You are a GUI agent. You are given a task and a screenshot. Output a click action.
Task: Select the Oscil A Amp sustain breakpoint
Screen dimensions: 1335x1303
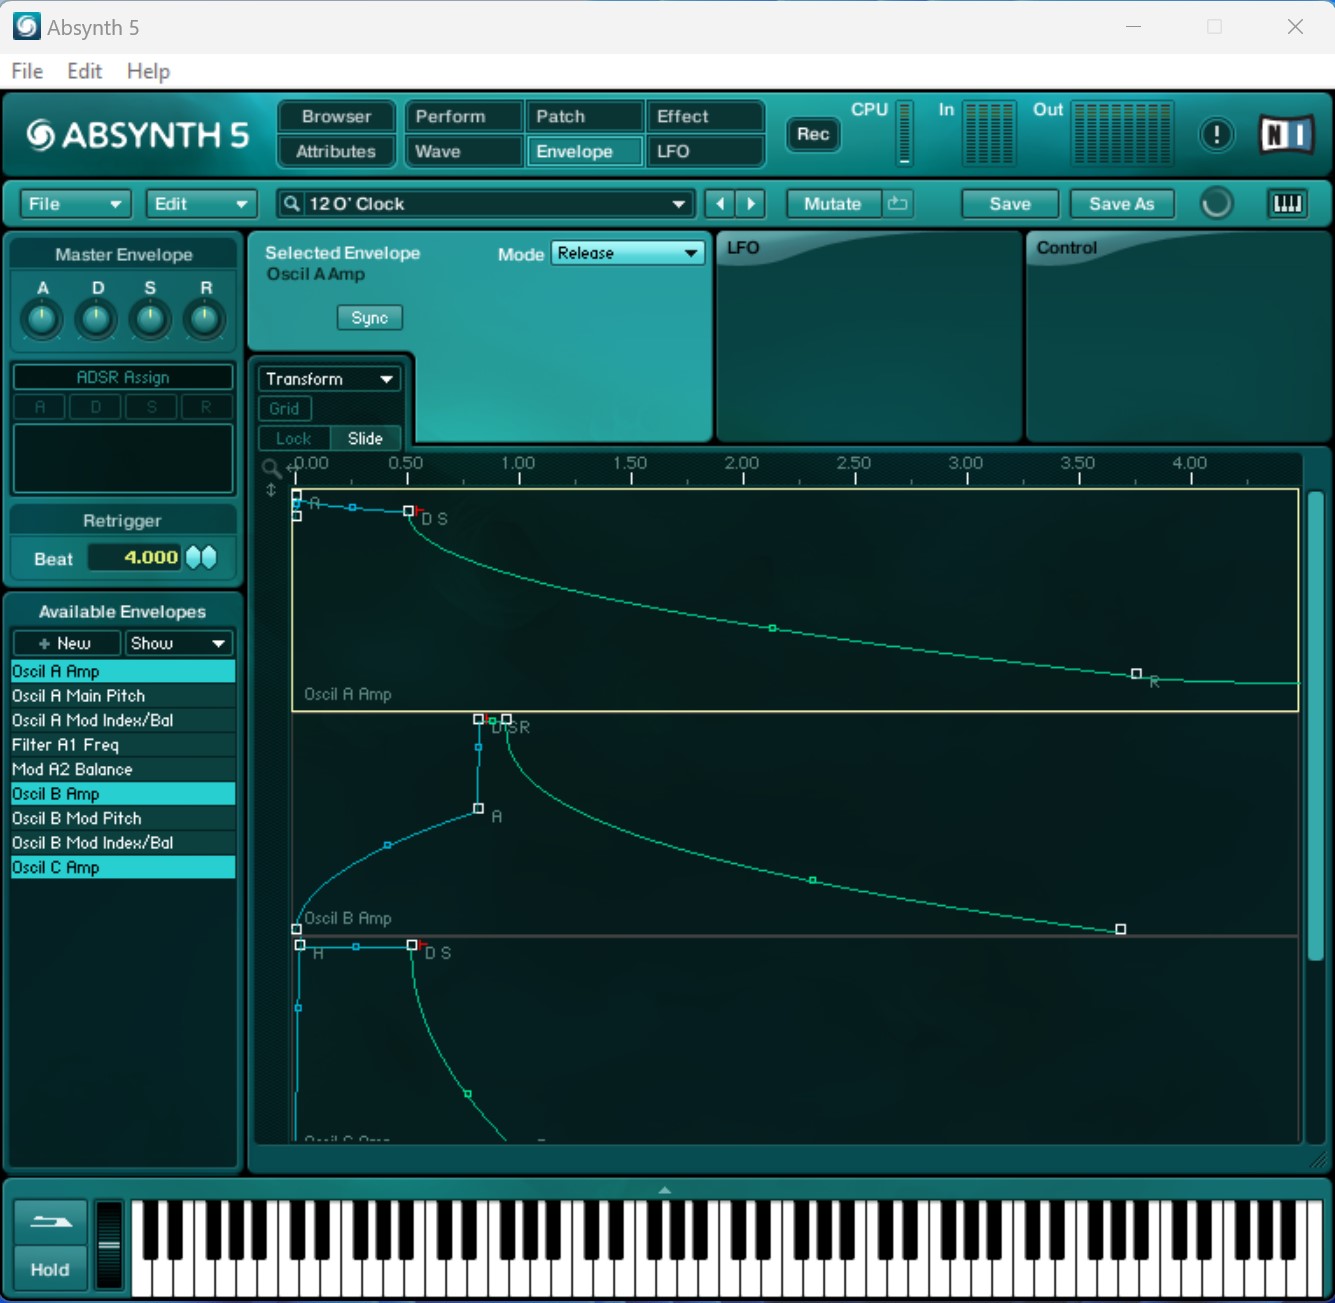coord(408,511)
